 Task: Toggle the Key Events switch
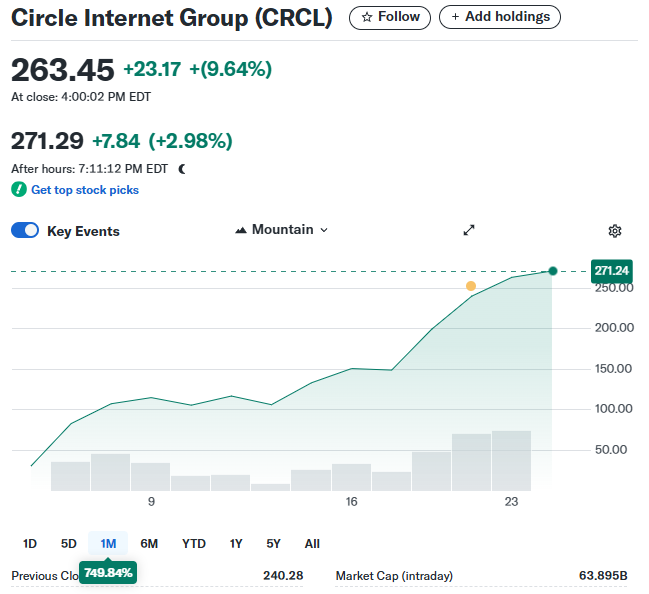(x=25, y=231)
